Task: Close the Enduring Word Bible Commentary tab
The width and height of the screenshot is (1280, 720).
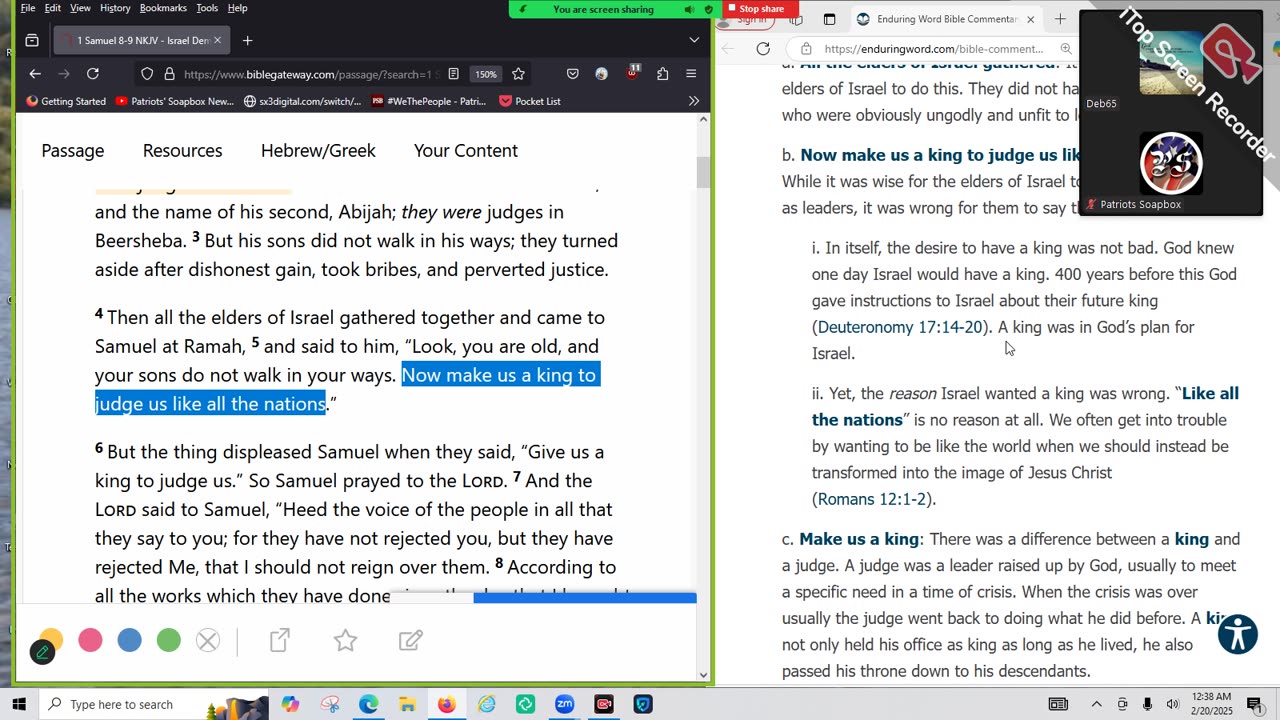Action: tap(1030, 19)
